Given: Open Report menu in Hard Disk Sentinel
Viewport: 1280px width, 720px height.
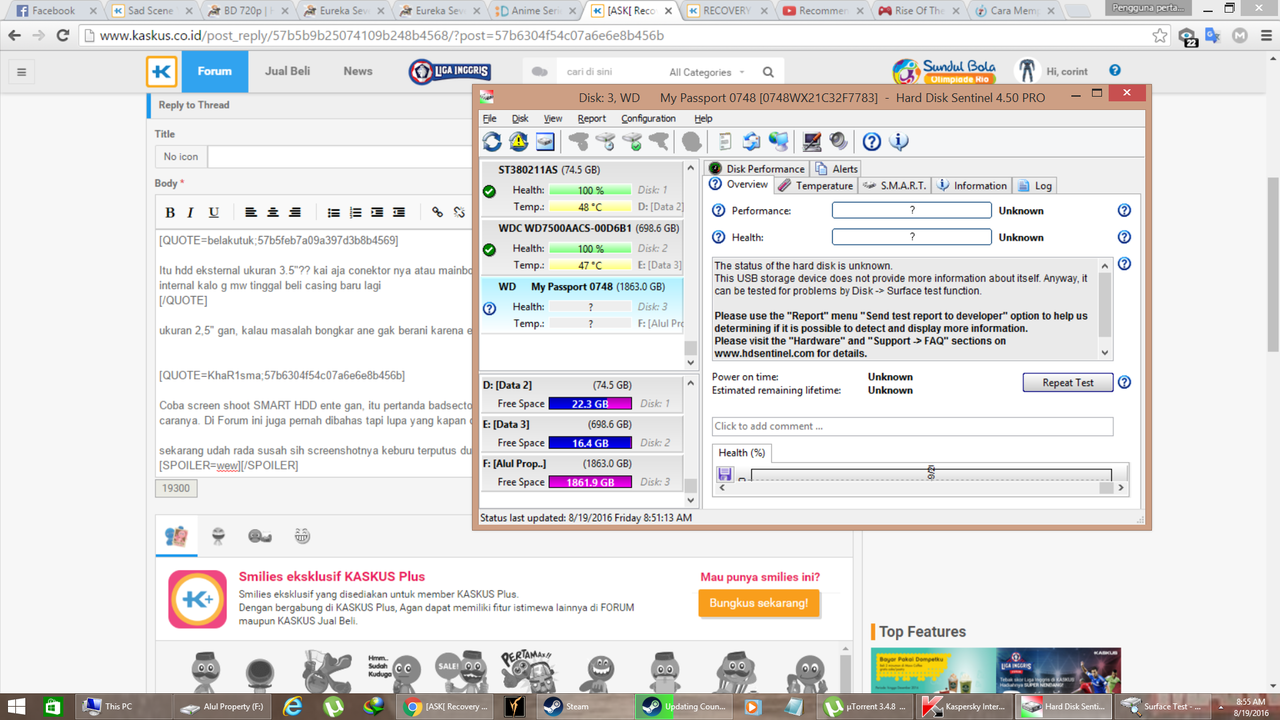Looking at the screenshot, I should [591, 118].
